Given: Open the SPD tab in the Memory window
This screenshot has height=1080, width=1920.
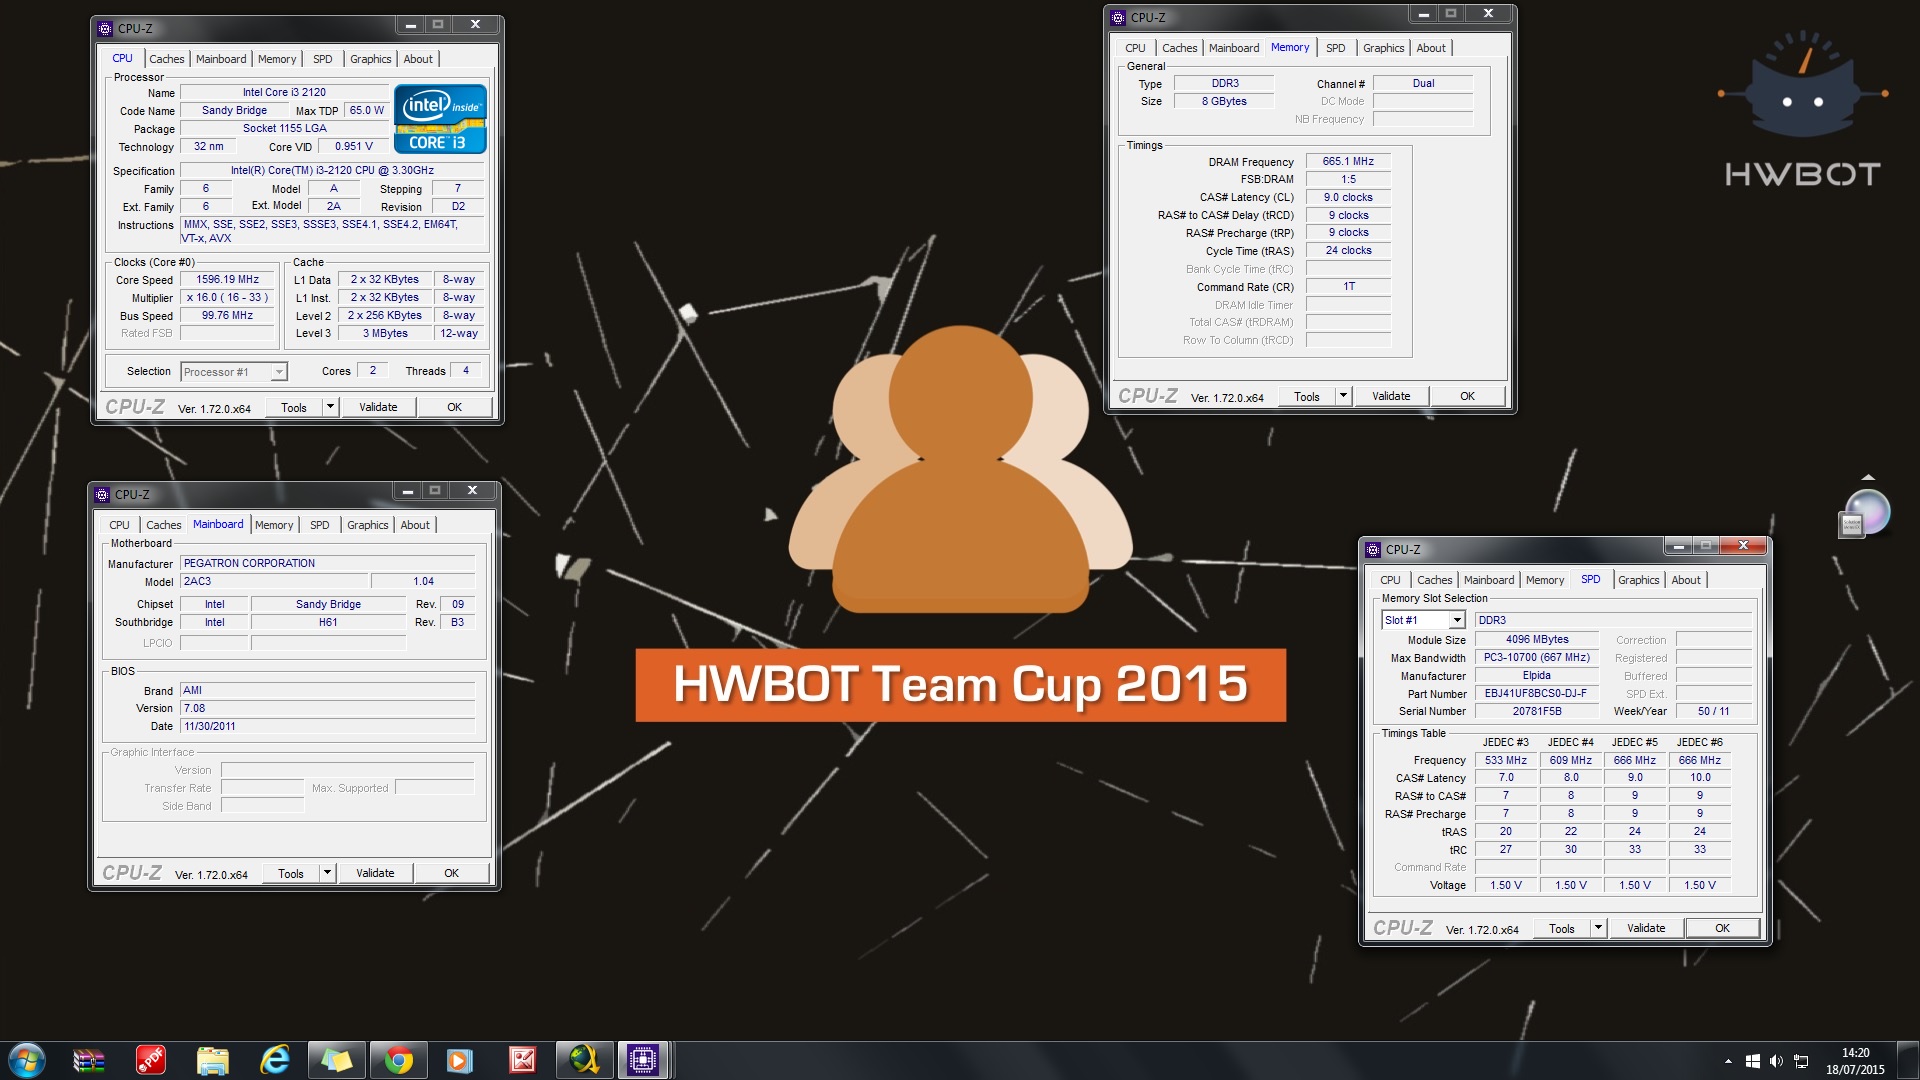Looking at the screenshot, I should tap(1335, 48).
